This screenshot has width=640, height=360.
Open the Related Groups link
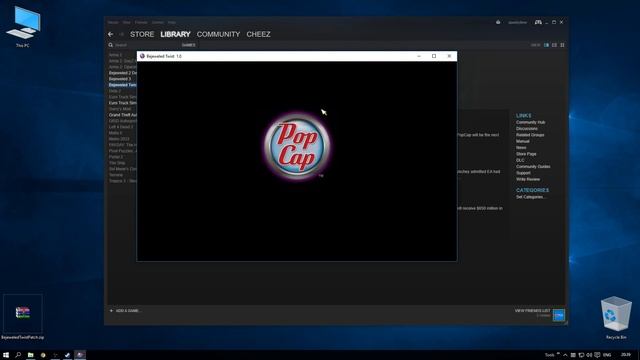click(530, 135)
